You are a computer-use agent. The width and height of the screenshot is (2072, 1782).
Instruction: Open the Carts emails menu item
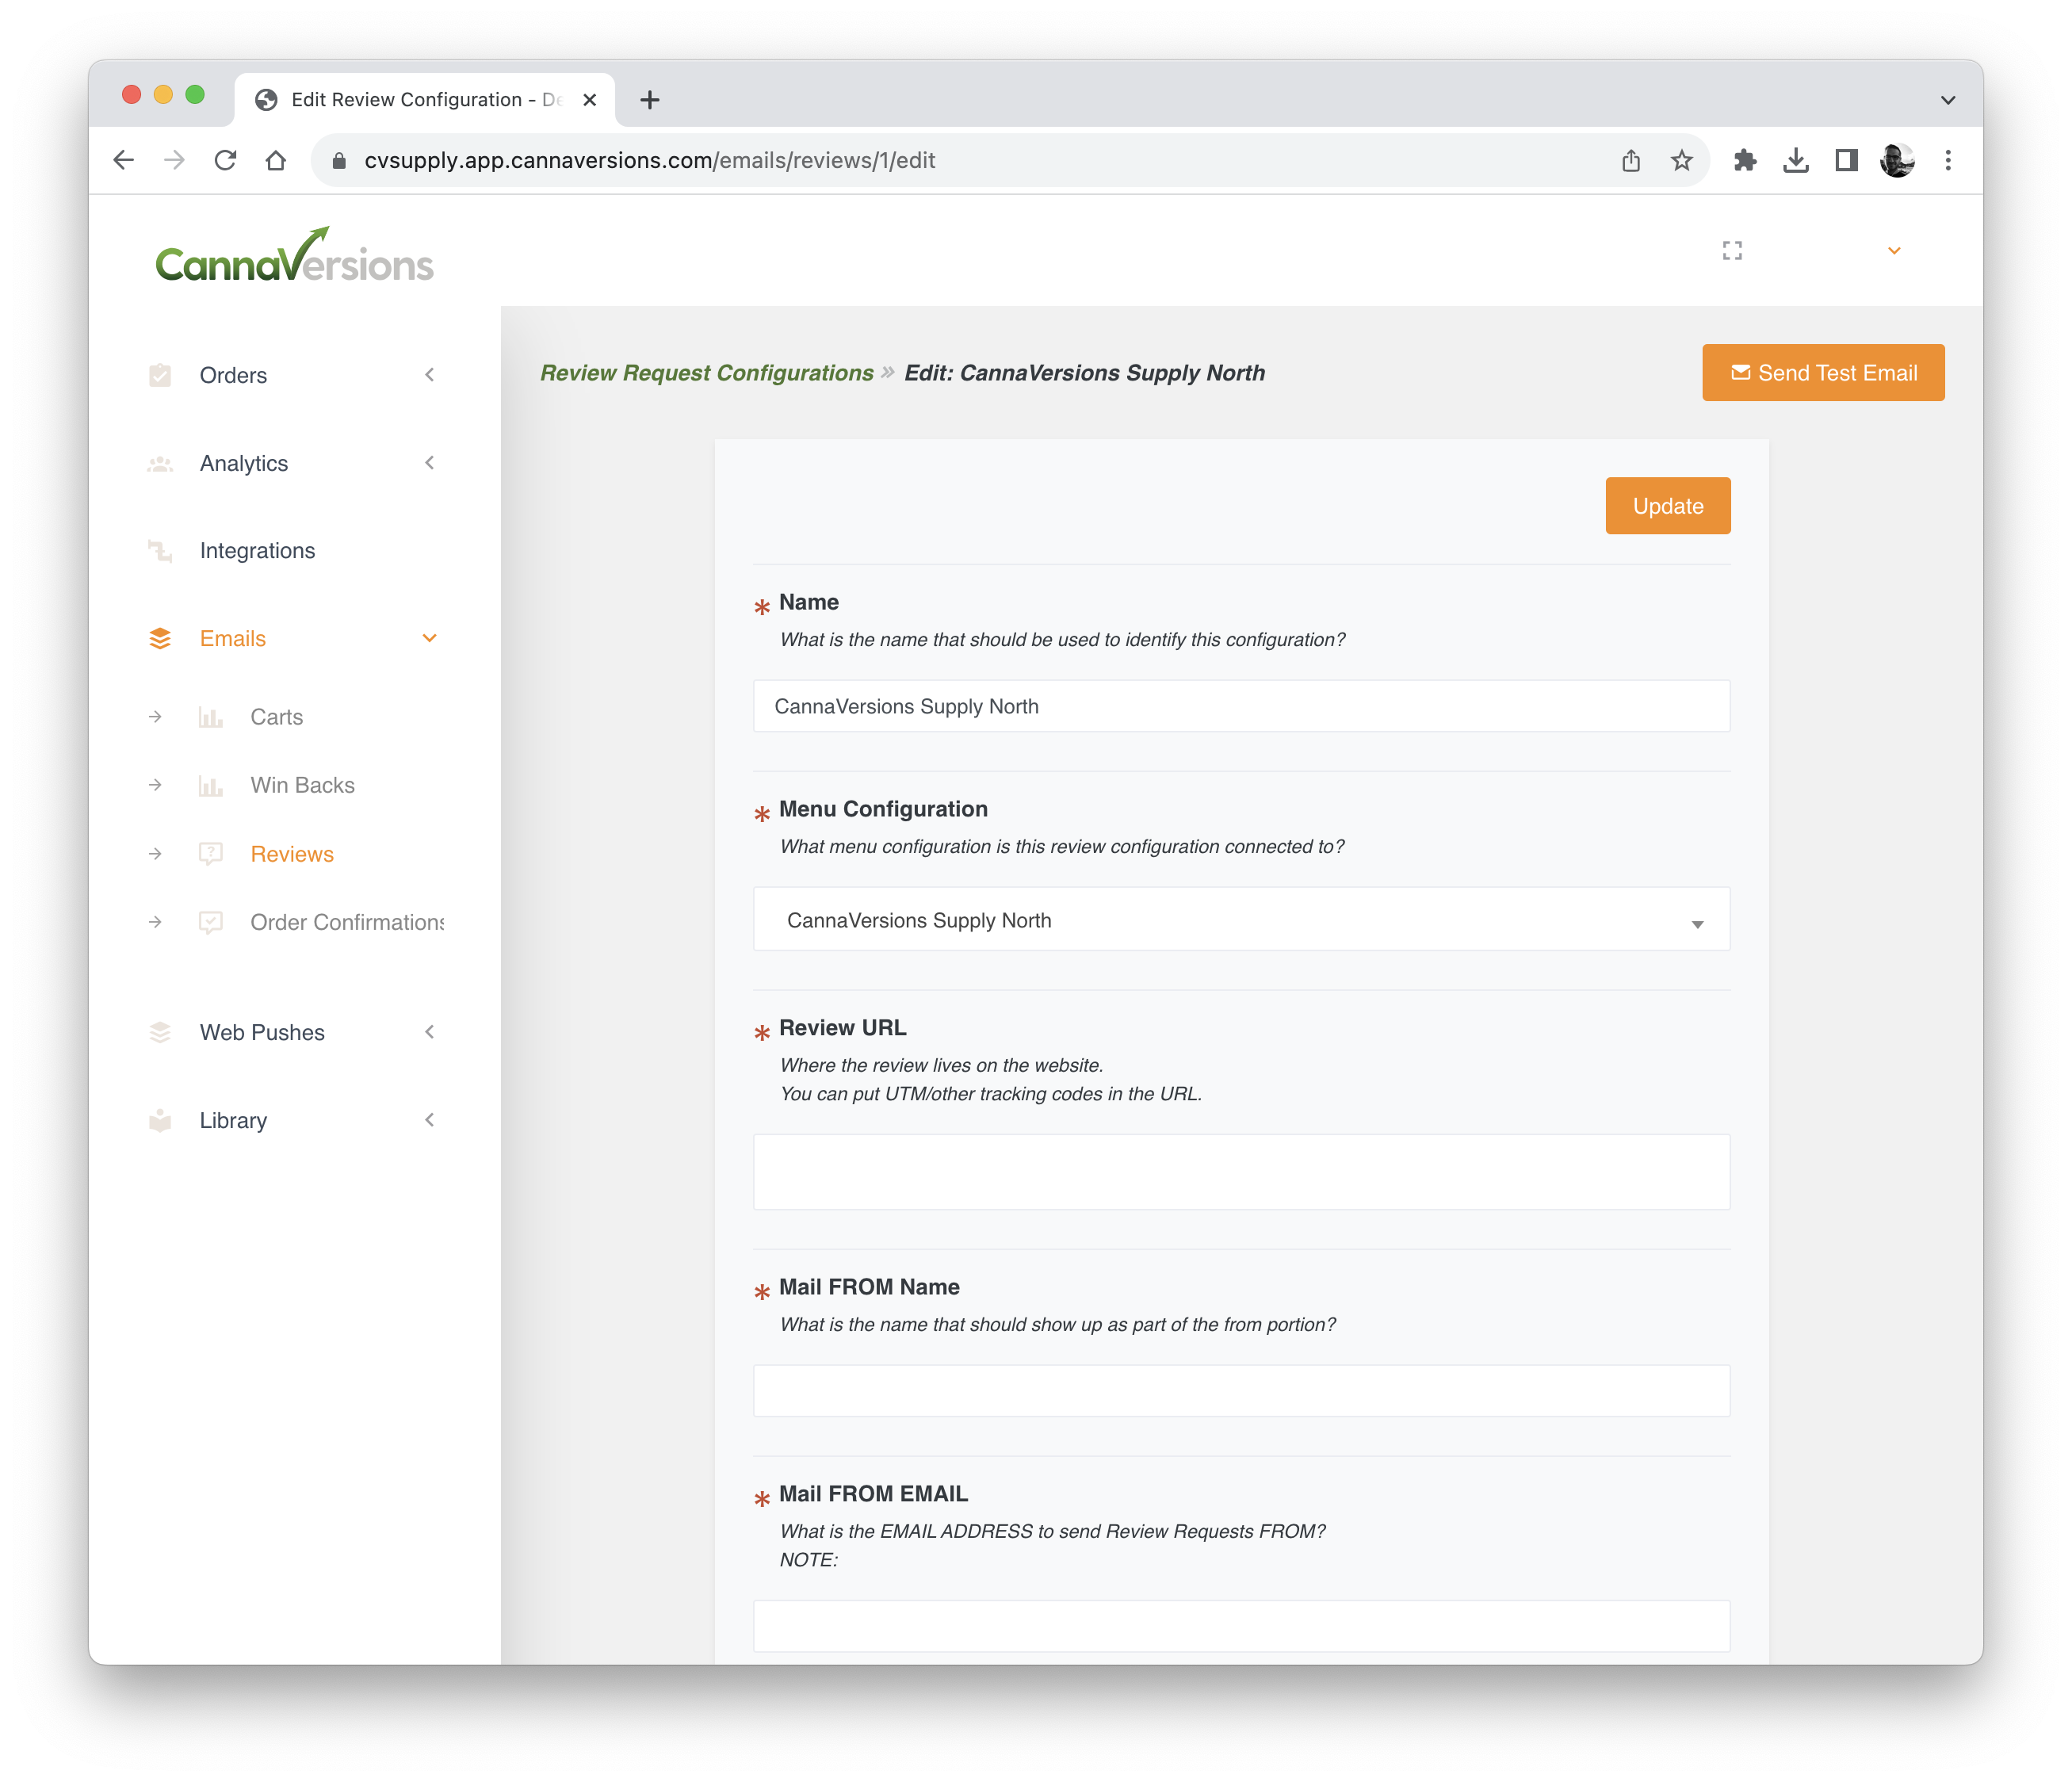click(276, 717)
